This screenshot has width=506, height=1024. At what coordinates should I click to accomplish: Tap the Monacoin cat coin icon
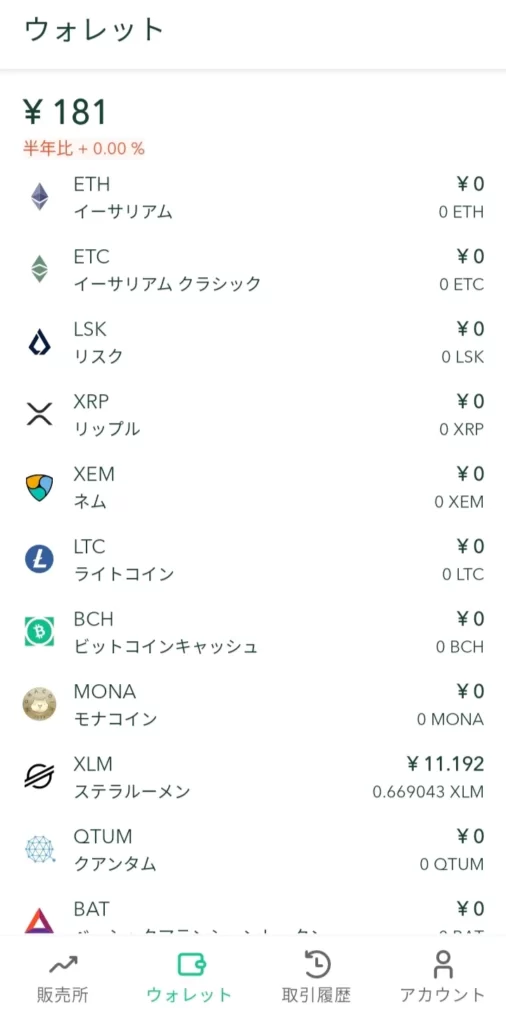40,704
